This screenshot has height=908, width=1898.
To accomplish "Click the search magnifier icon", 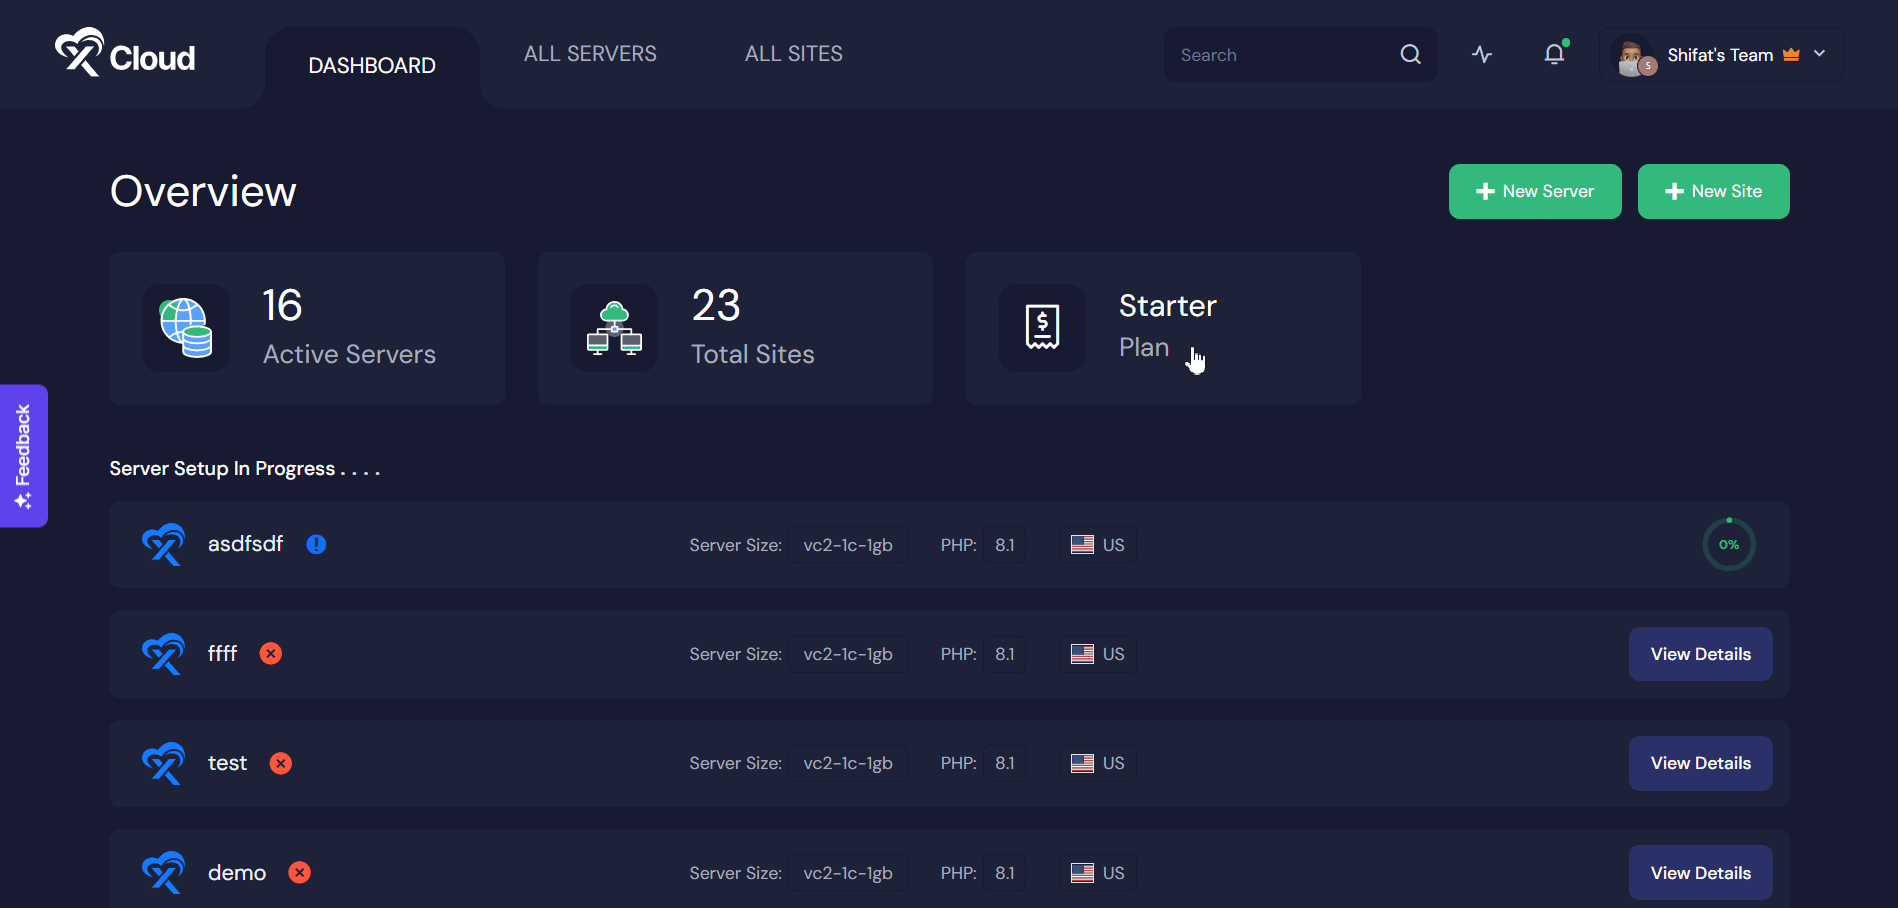I will 1409,55.
